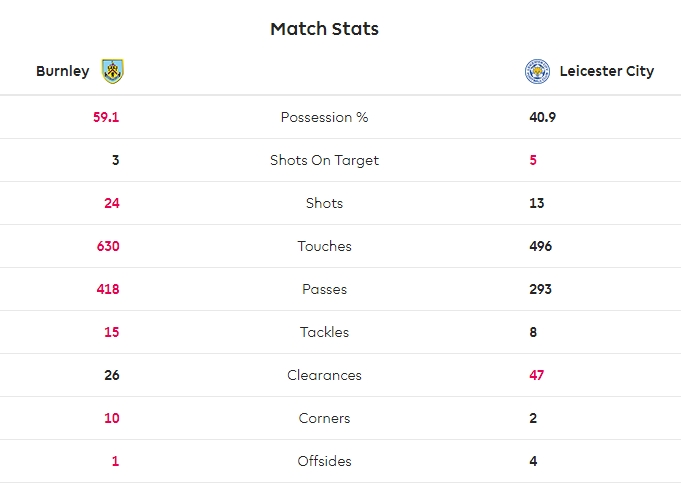This screenshot has width=681, height=491.
Task: Click the Leicester City club crest icon
Action: (x=537, y=71)
